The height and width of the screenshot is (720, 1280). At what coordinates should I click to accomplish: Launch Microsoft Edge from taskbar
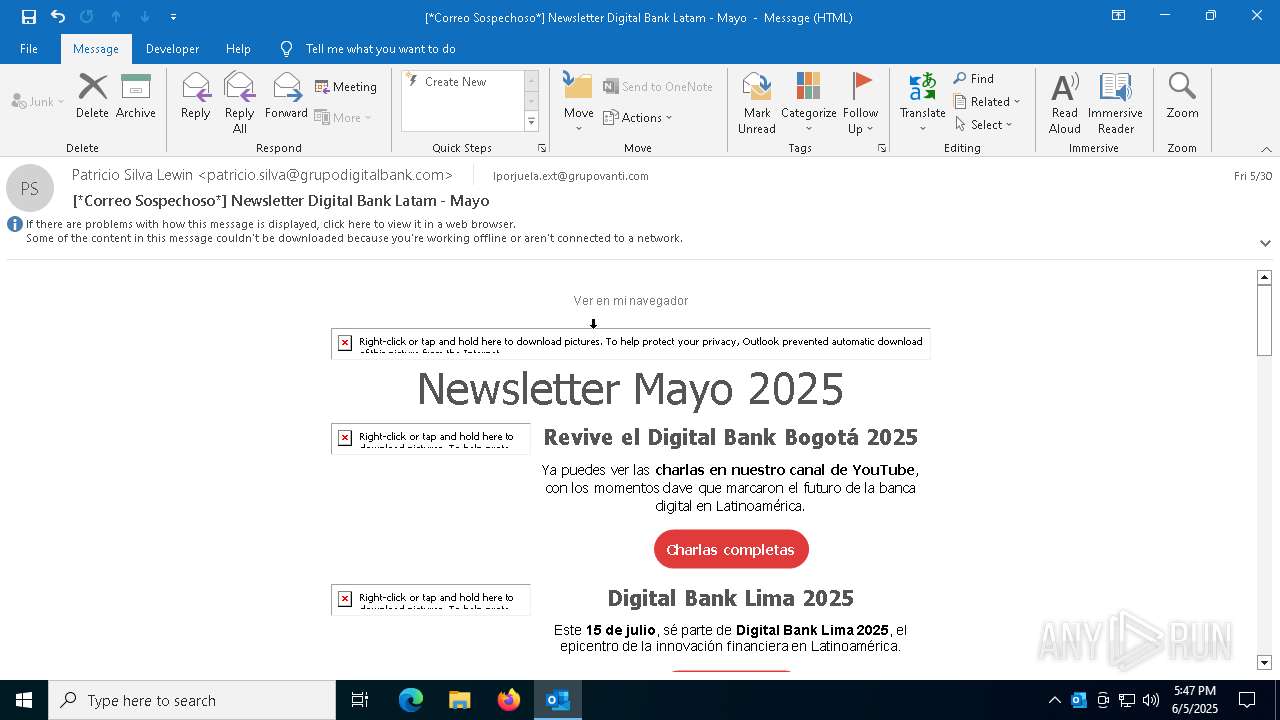(411, 700)
